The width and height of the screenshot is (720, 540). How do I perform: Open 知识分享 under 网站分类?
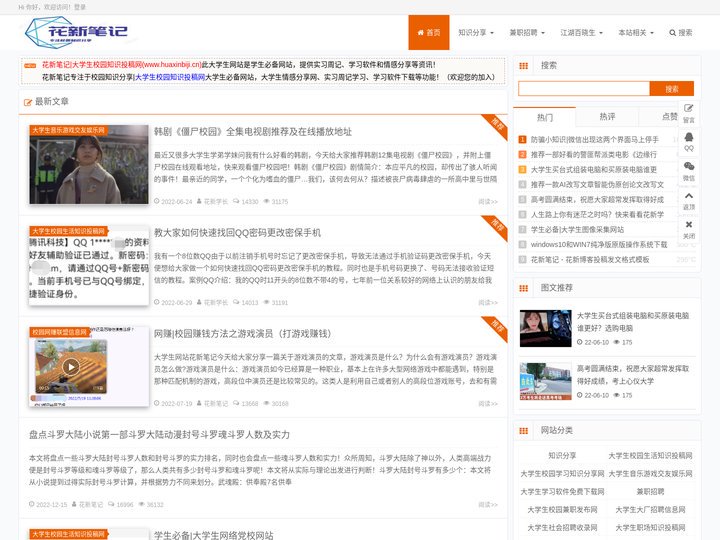coord(562,456)
